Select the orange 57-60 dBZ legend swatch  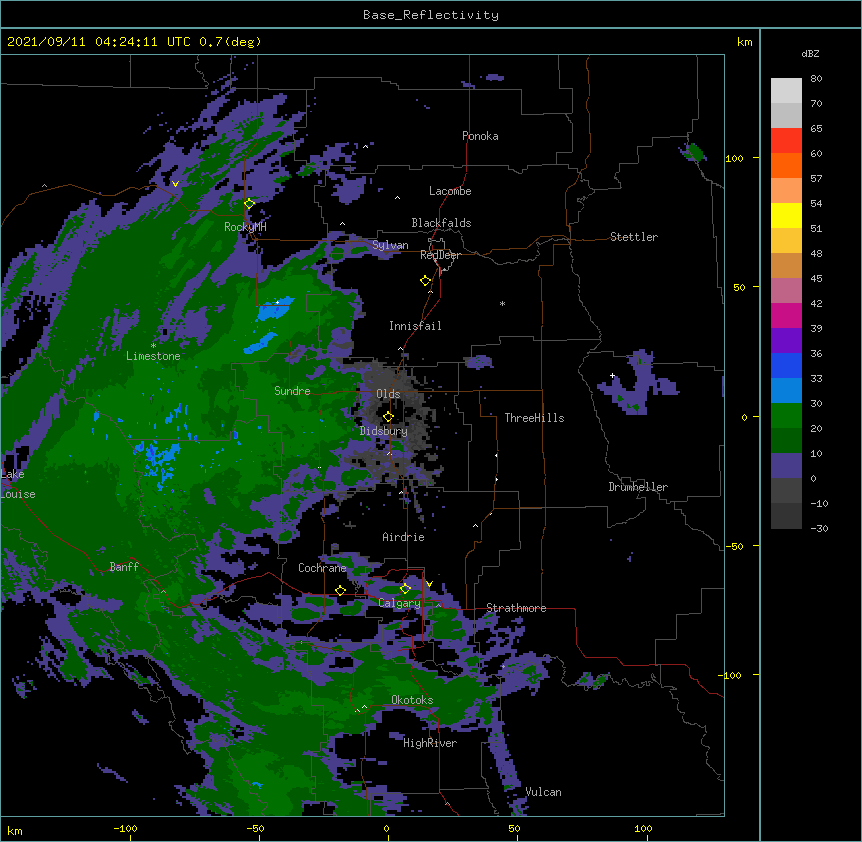coord(786,165)
